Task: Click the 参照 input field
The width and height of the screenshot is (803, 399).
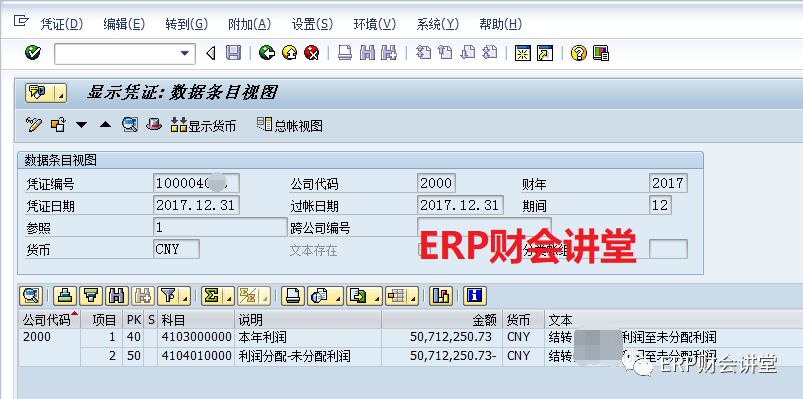Action: click(220, 227)
